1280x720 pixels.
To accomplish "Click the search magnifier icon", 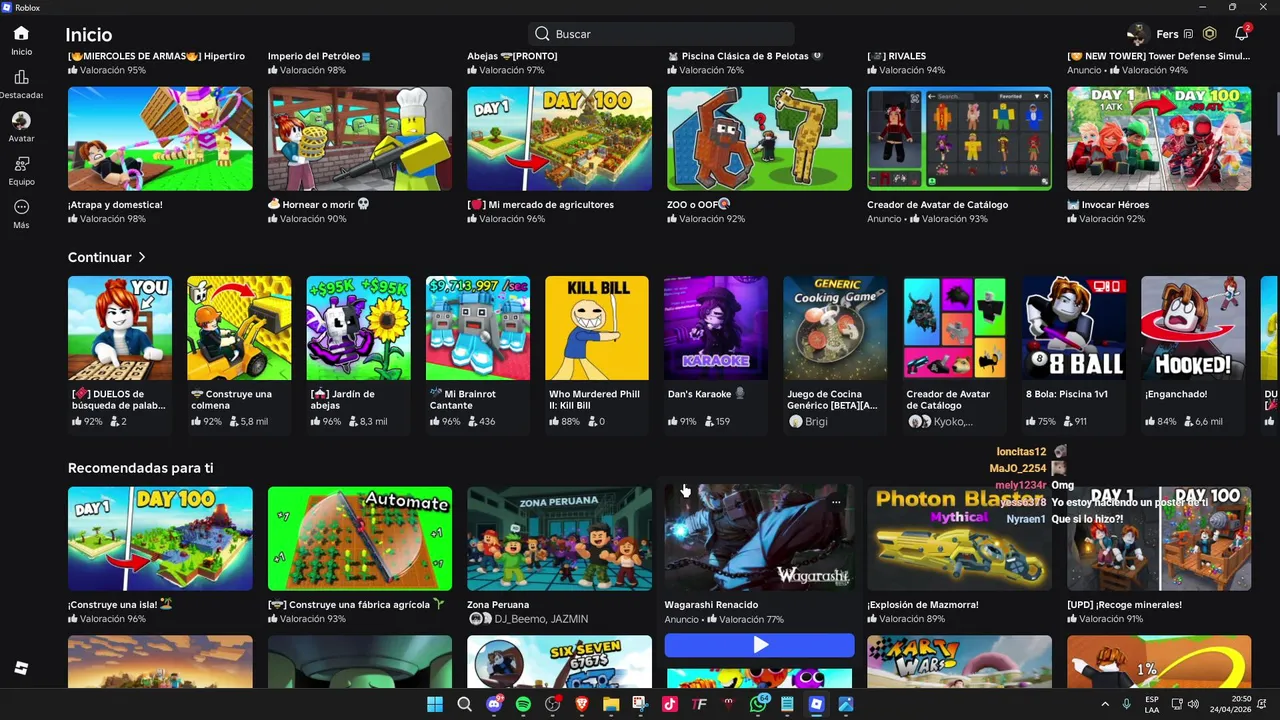I will pyautogui.click(x=542, y=34).
